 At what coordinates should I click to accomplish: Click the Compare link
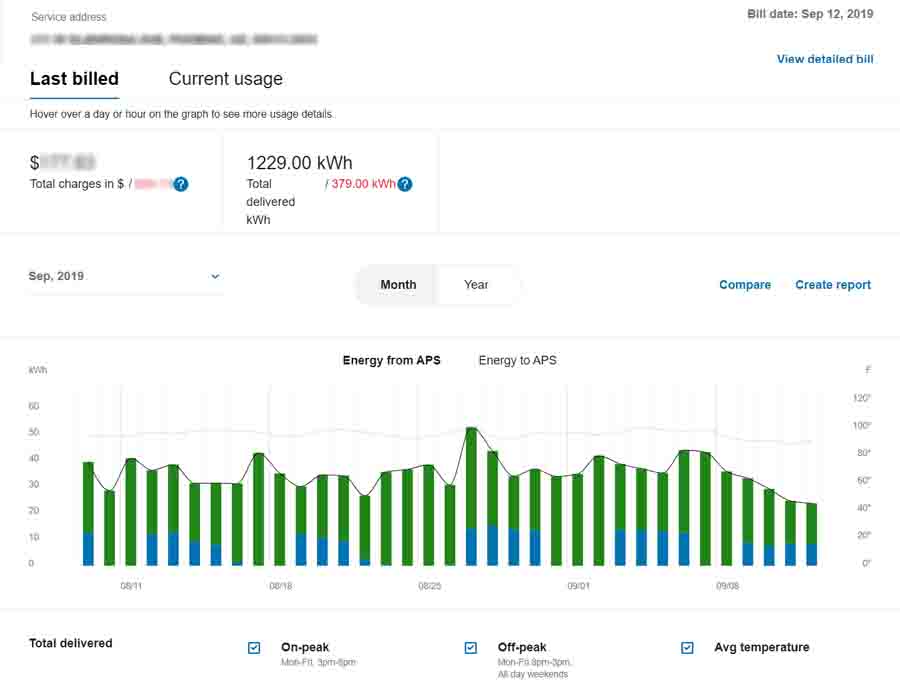[x=745, y=285]
